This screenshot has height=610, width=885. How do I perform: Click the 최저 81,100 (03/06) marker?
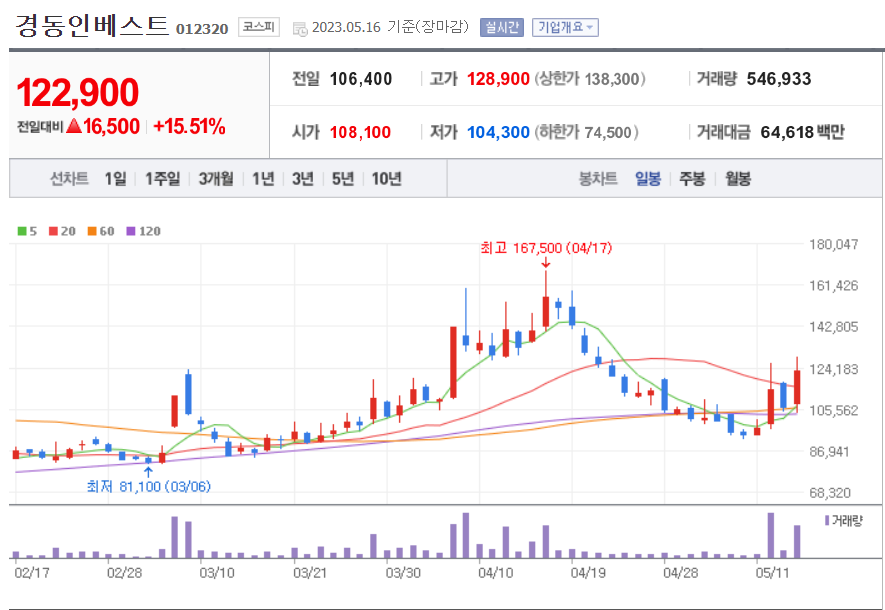pyautogui.click(x=148, y=486)
